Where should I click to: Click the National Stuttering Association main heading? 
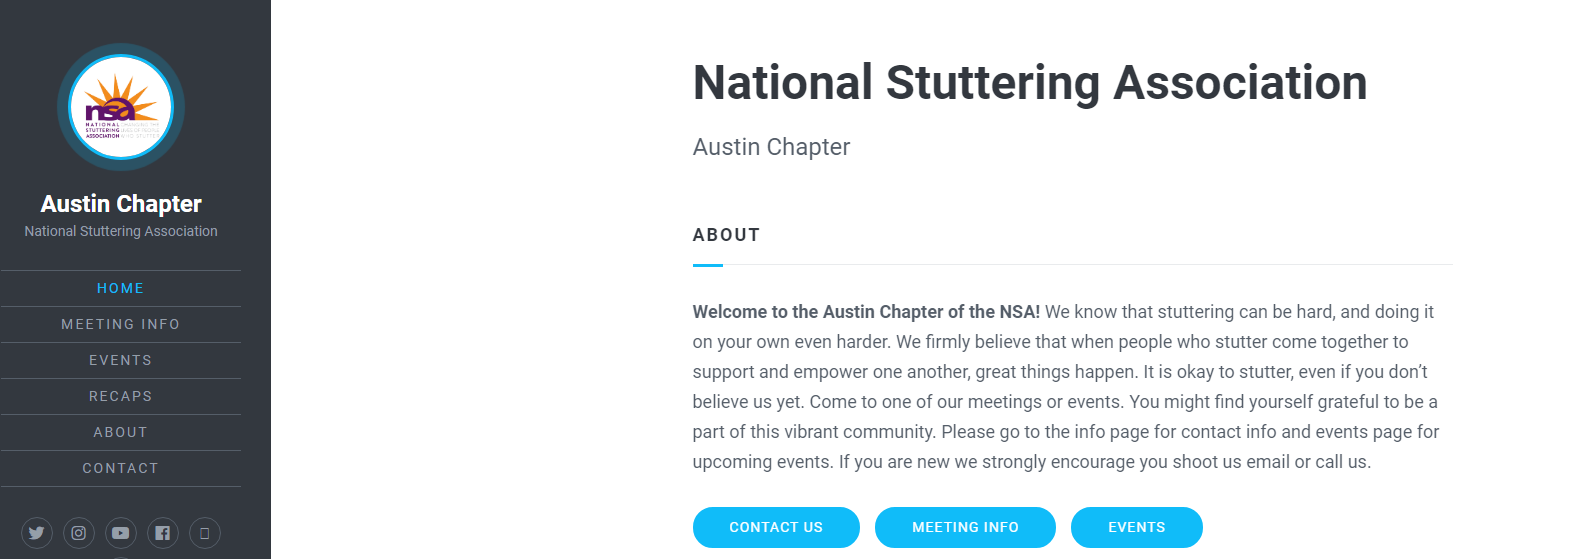1030,82
